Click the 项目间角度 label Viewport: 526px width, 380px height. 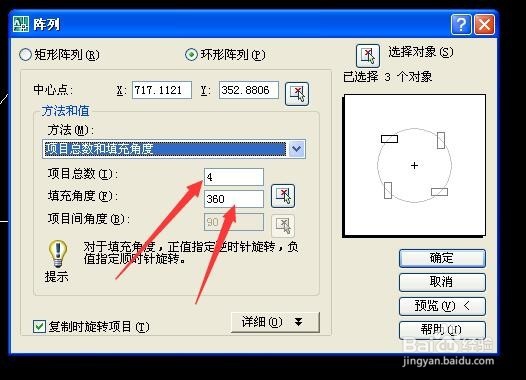[x=89, y=219]
